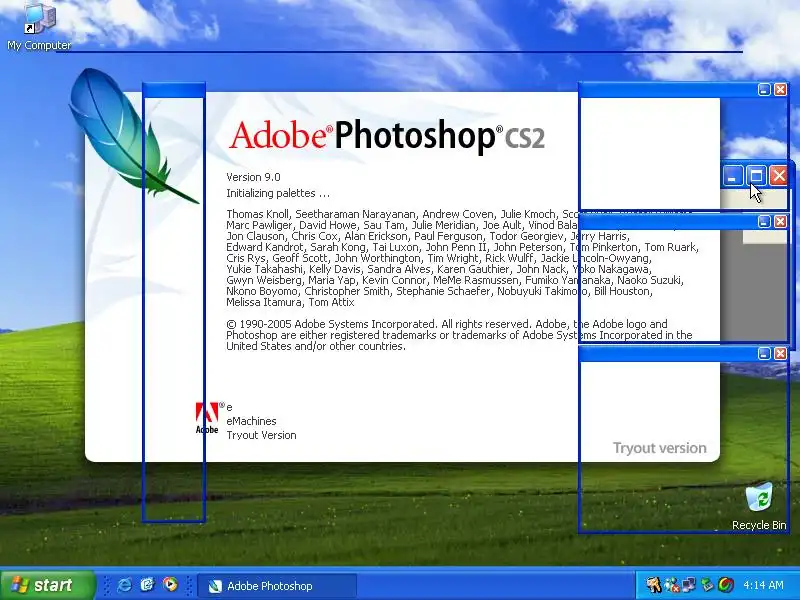This screenshot has height=600, width=800.
Task: Click the green Safely Remove Hardware tray icon
Action: (707, 585)
